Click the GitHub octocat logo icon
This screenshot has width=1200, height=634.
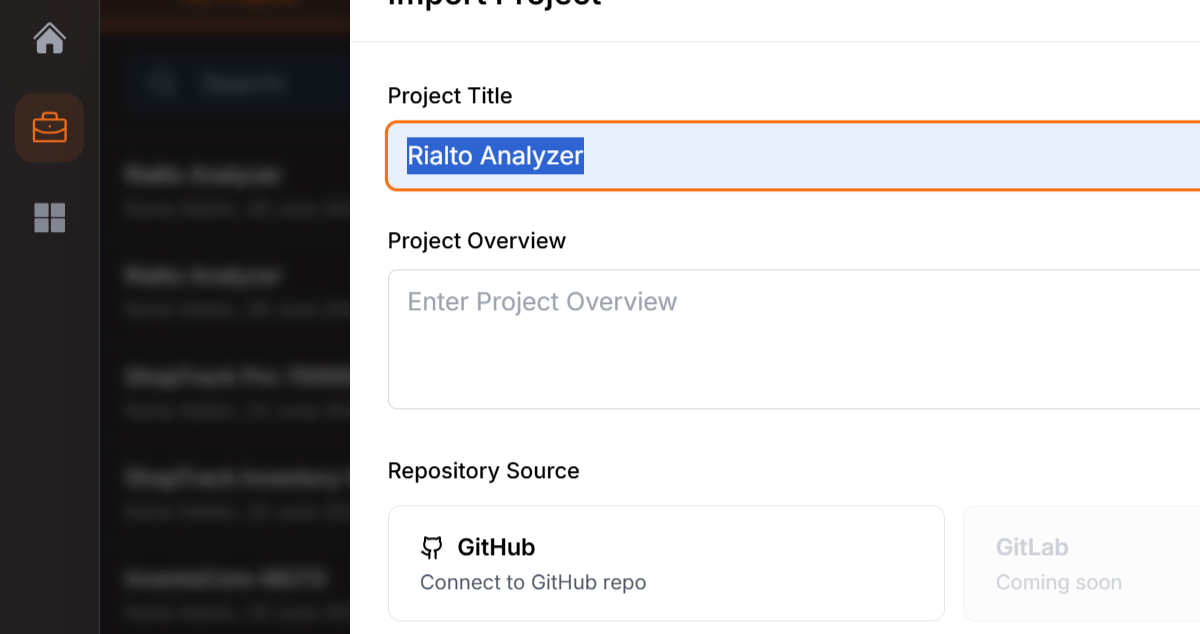(x=431, y=547)
